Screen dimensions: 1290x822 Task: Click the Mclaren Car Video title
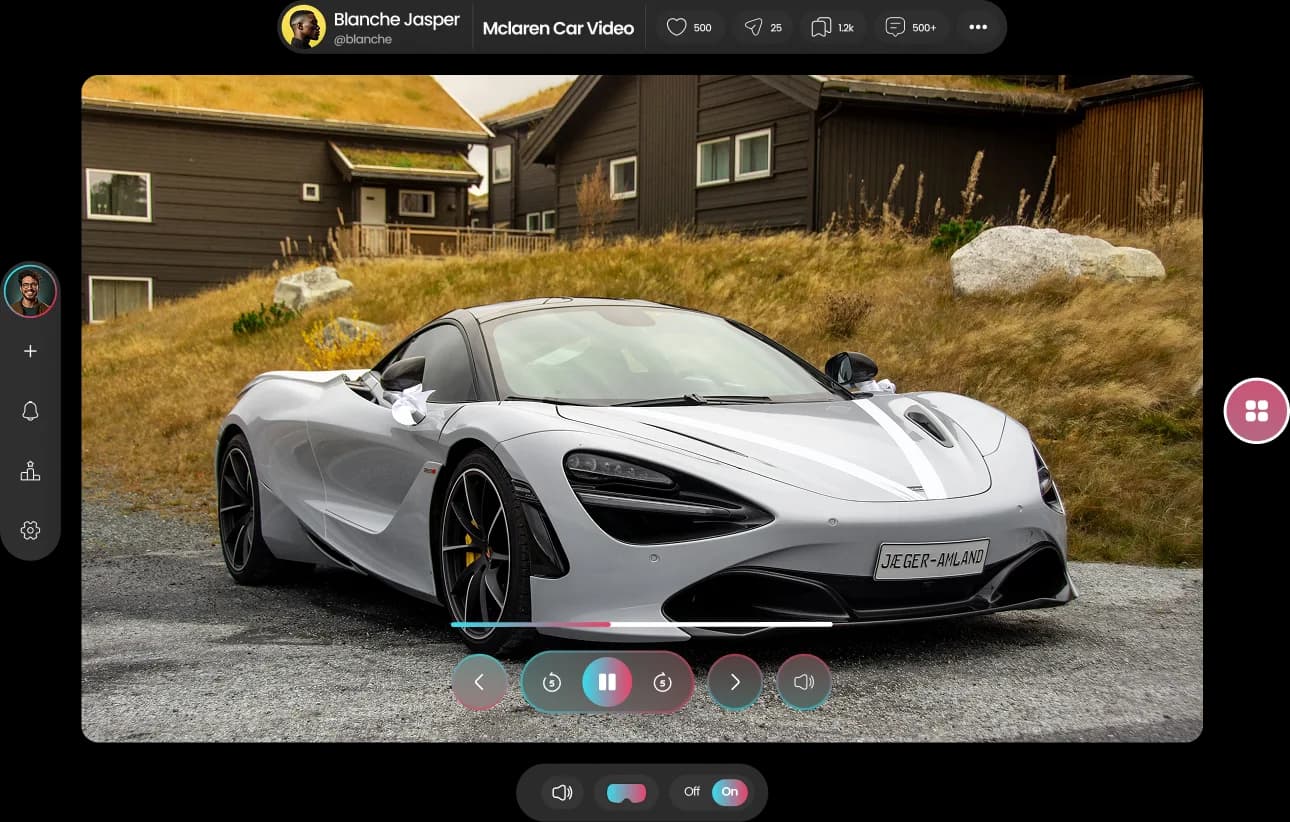pyautogui.click(x=558, y=28)
